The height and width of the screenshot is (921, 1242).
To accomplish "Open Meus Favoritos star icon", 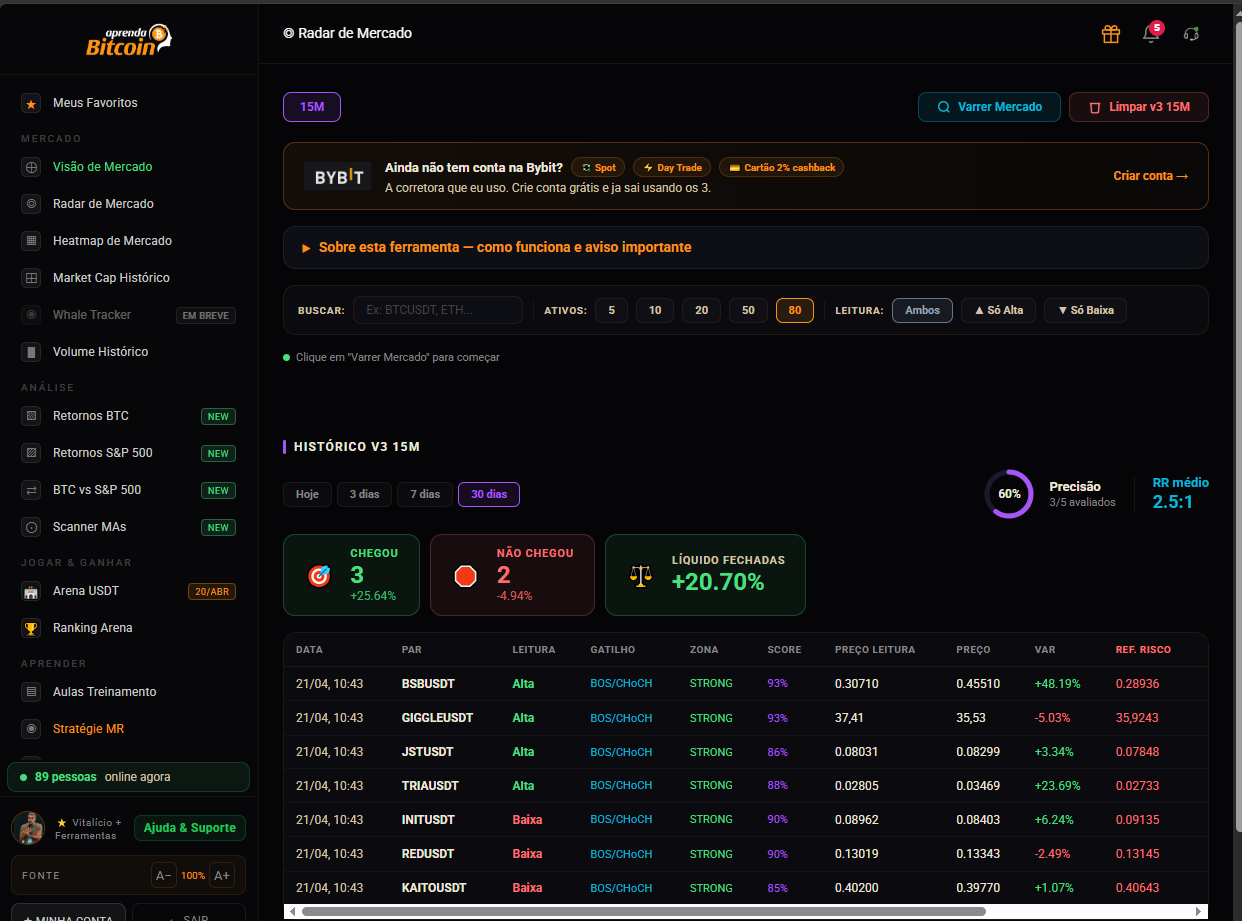I will pos(31,103).
